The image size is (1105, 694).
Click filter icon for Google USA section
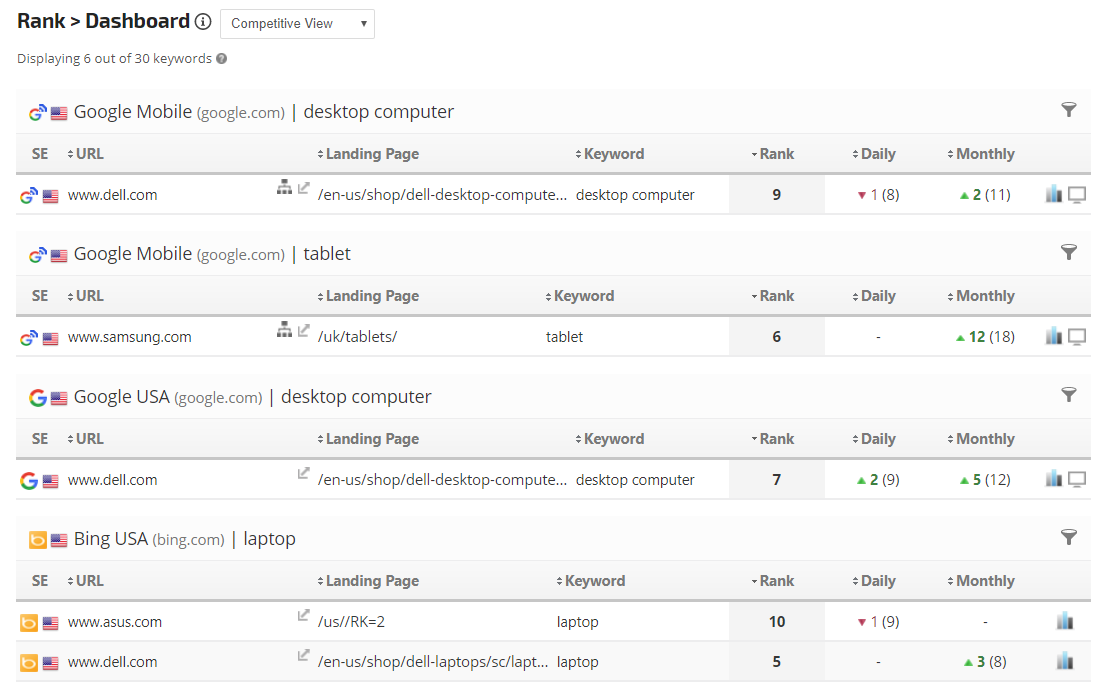1068,395
